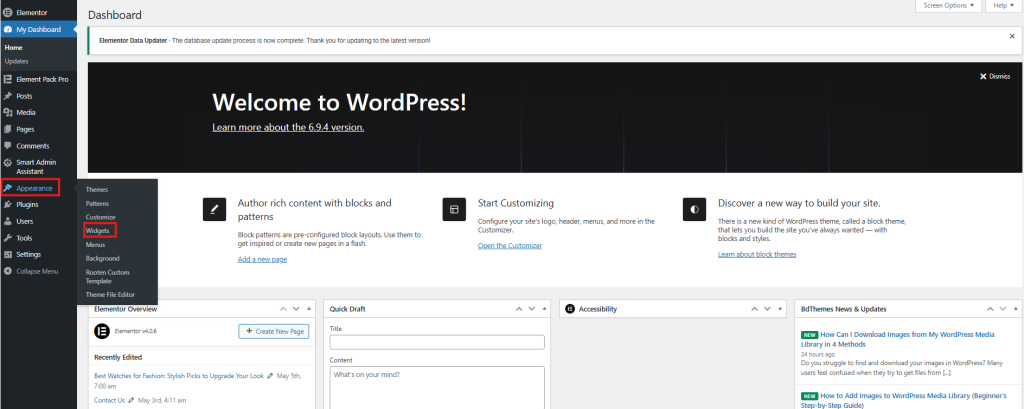Click the Quick Draft Content text area

tap(437, 387)
